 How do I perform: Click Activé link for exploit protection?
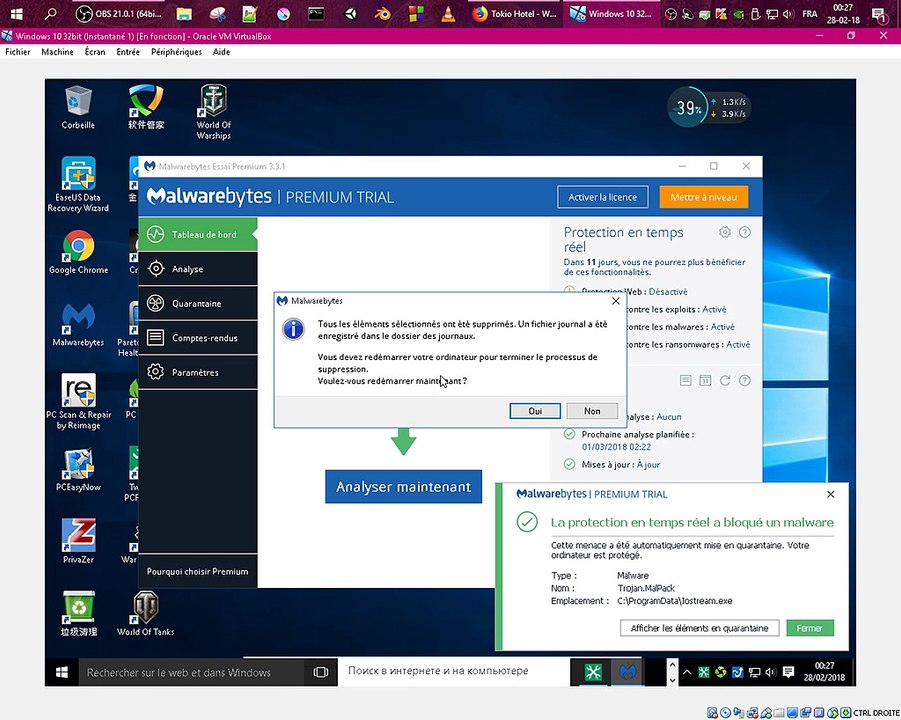coord(714,309)
